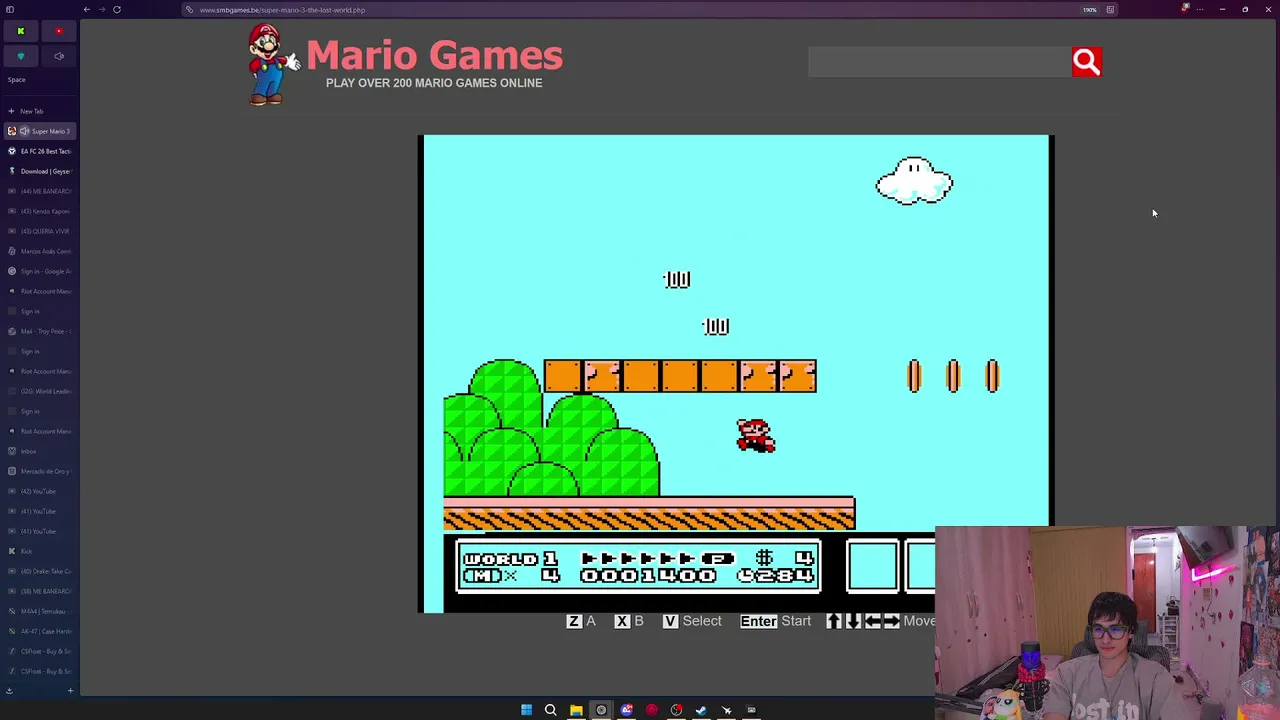
Task: Switch to the Mercado de Oro tab
Action: [40, 471]
